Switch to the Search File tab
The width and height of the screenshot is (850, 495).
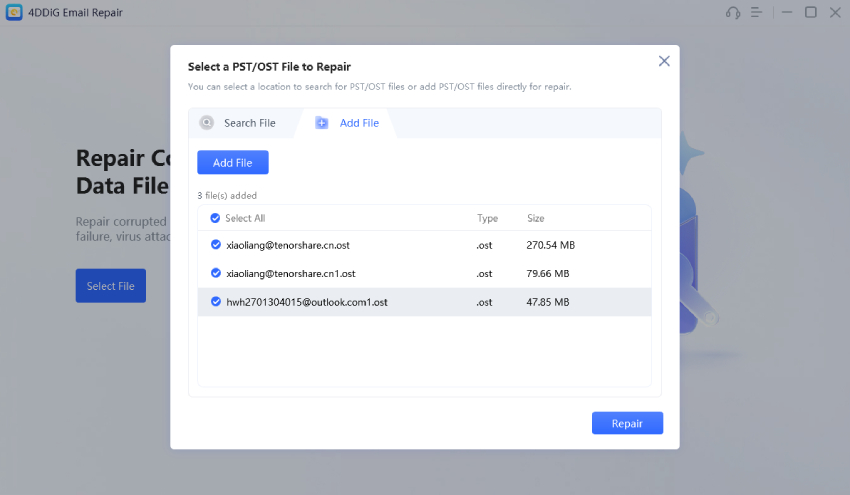tap(248, 123)
